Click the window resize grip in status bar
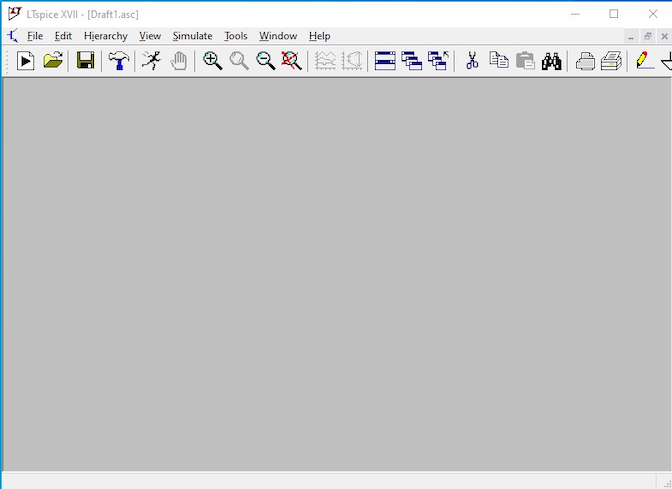 point(666,484)
